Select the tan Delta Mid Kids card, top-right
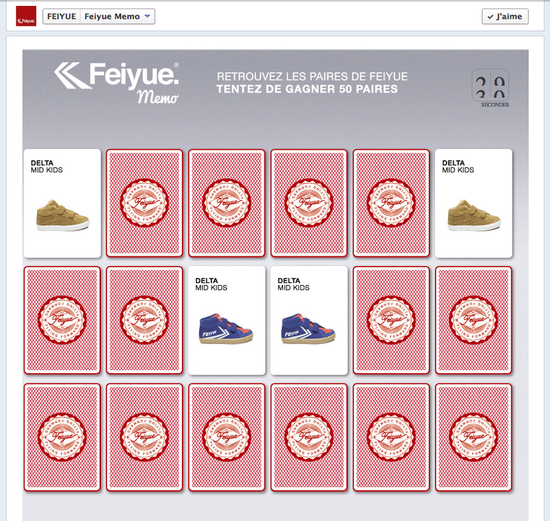 coord(474,203)
